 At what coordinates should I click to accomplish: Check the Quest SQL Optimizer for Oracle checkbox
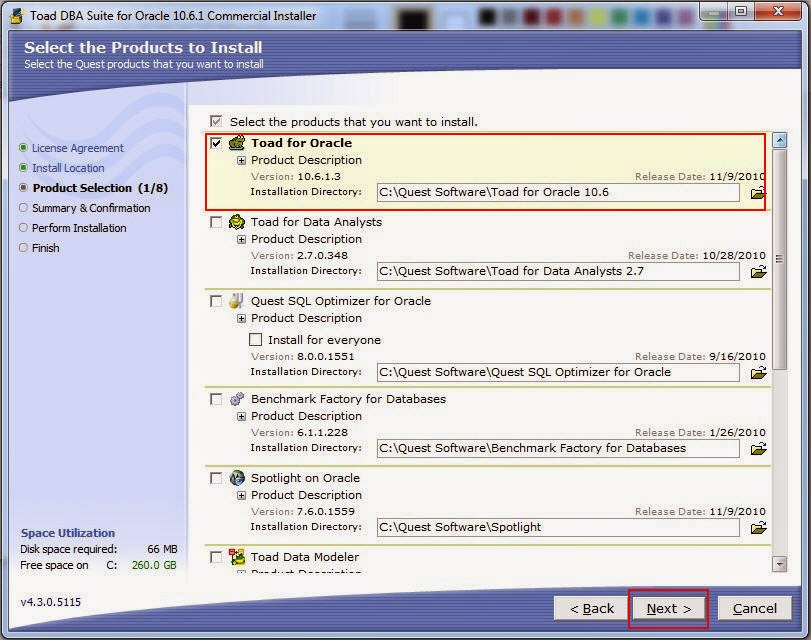click(216, 301)
